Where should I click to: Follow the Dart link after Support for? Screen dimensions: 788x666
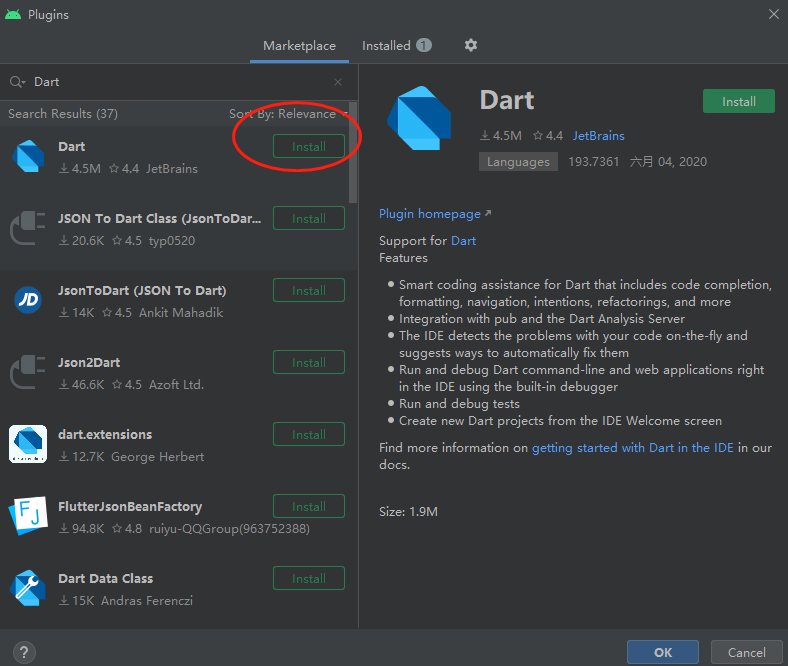point(463,241)
